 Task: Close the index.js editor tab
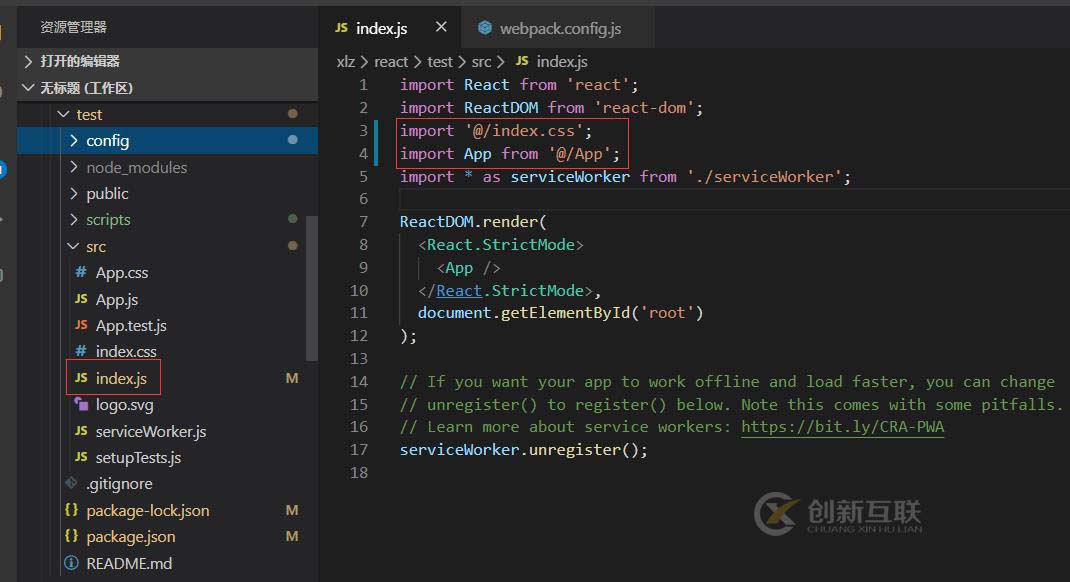(441, 28)
